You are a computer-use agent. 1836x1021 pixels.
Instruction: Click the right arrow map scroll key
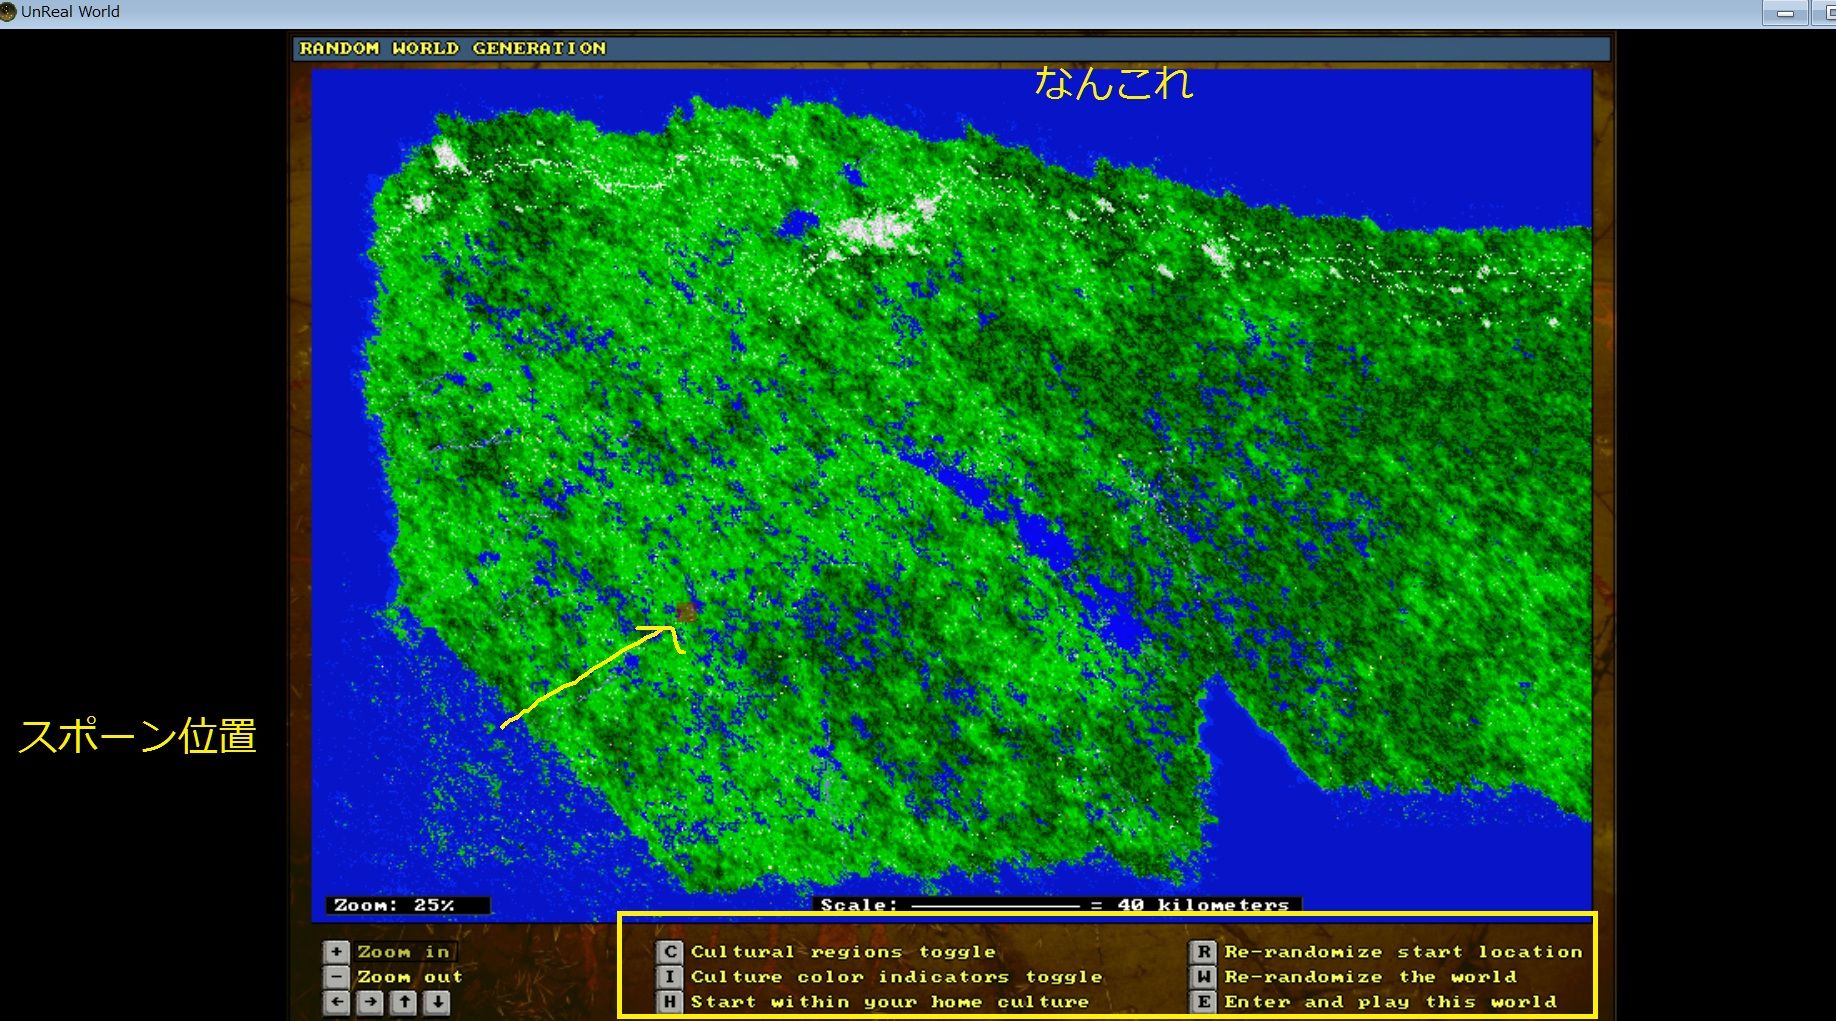point(370,1002)
